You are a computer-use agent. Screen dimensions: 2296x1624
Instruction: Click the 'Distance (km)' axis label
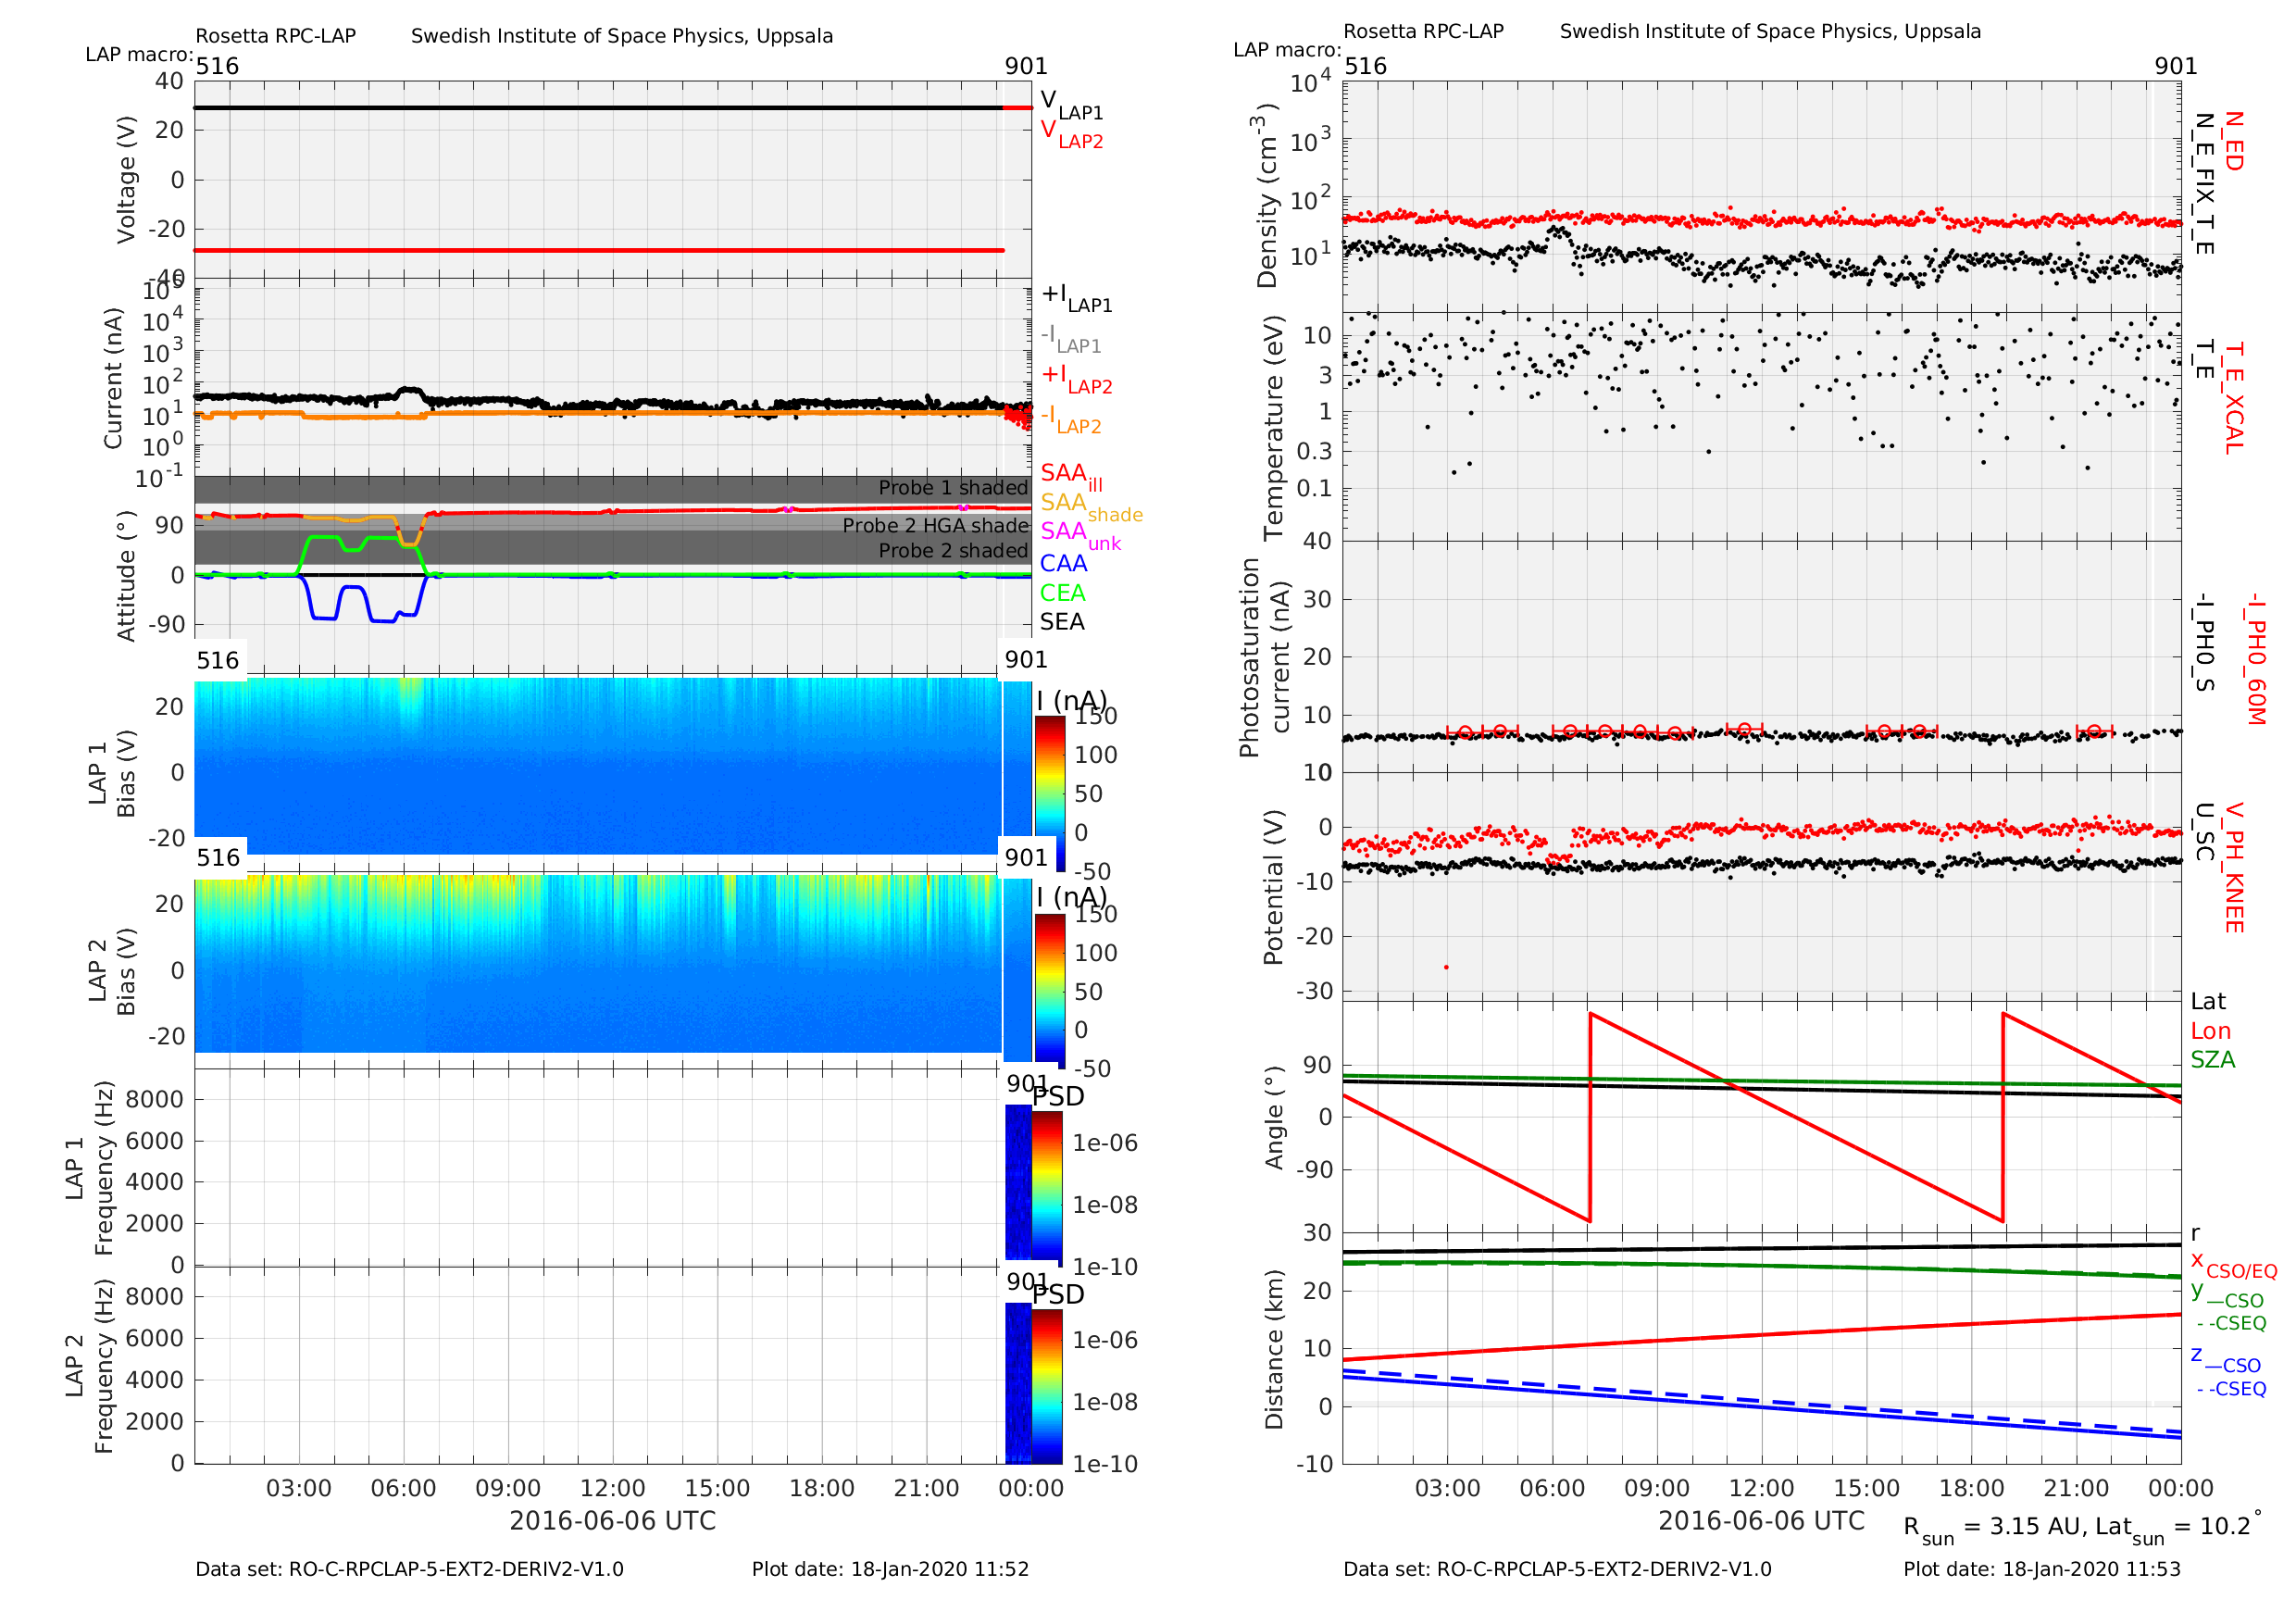[x=1273, y=1349]
